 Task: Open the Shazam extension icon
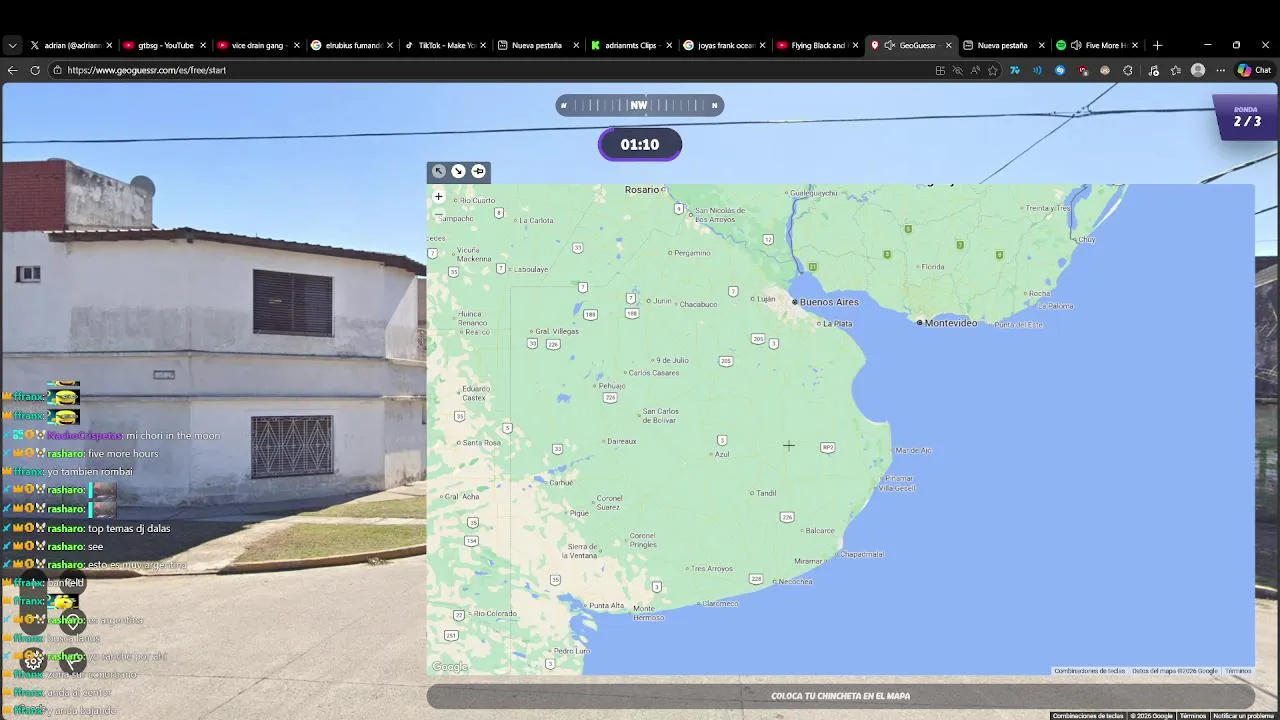click(x=1060, y=70)
